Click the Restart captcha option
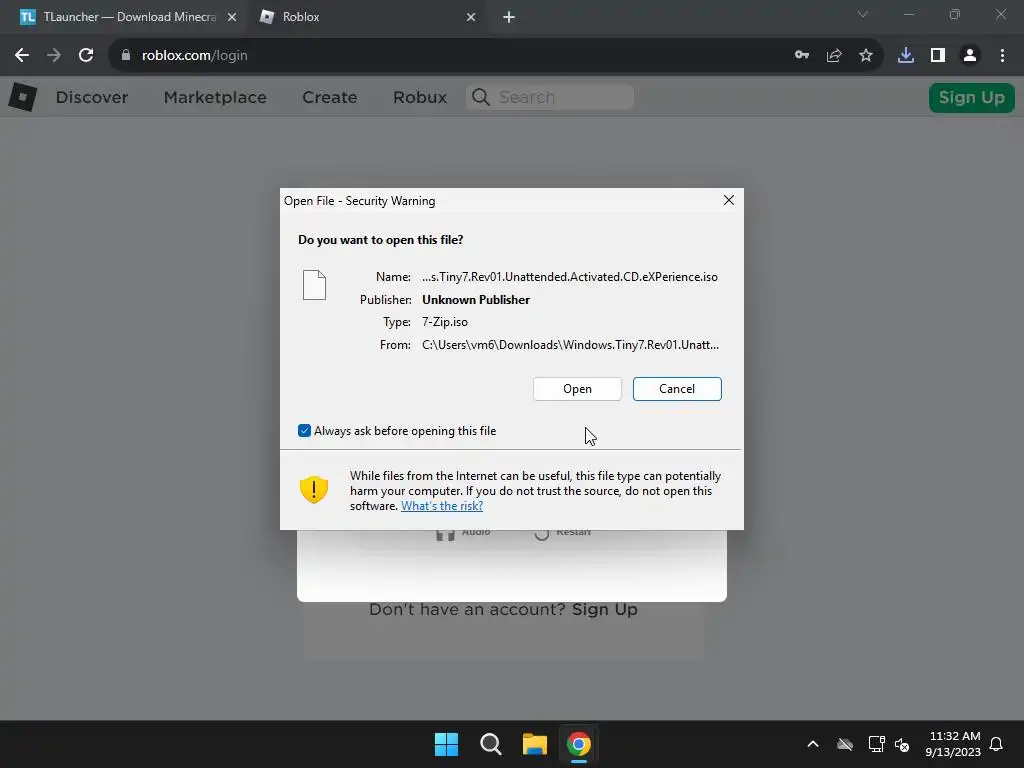1024x768 pixels. click(x=563, y=533)
